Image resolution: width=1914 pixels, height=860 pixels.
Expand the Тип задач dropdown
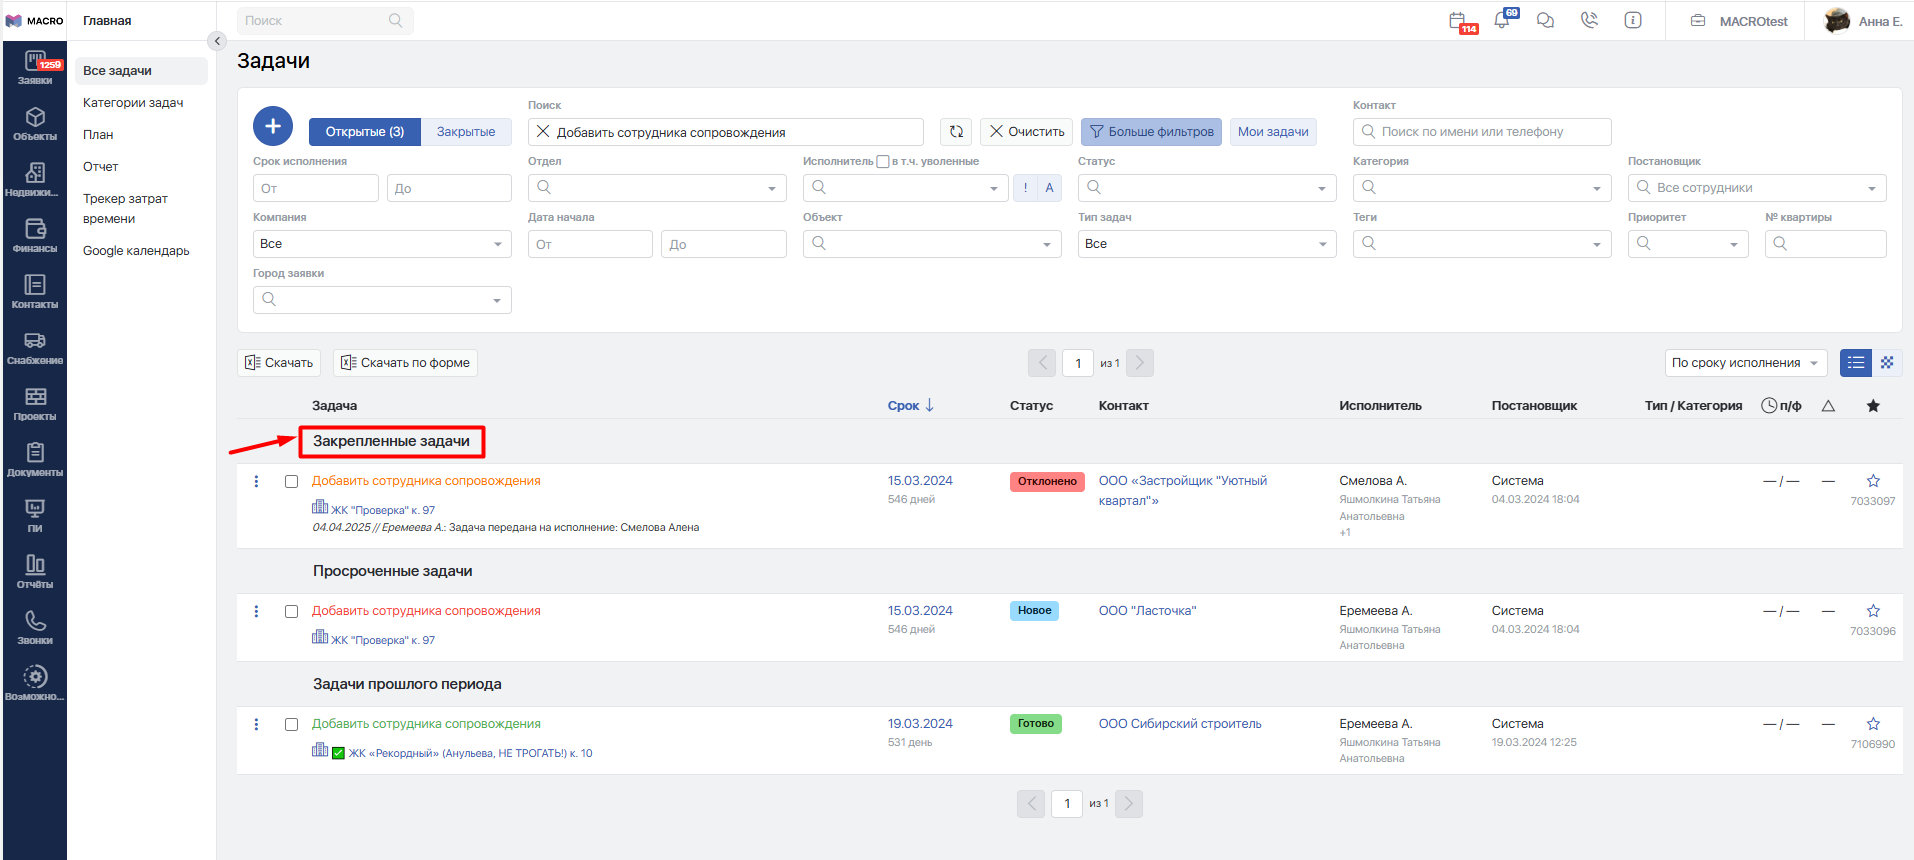point(1206,244)
